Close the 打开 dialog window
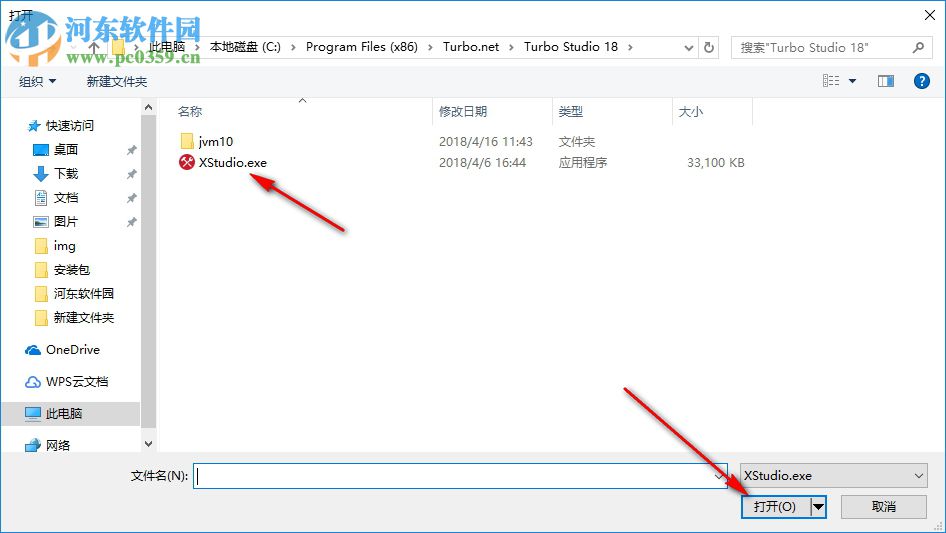 point(930,15)
